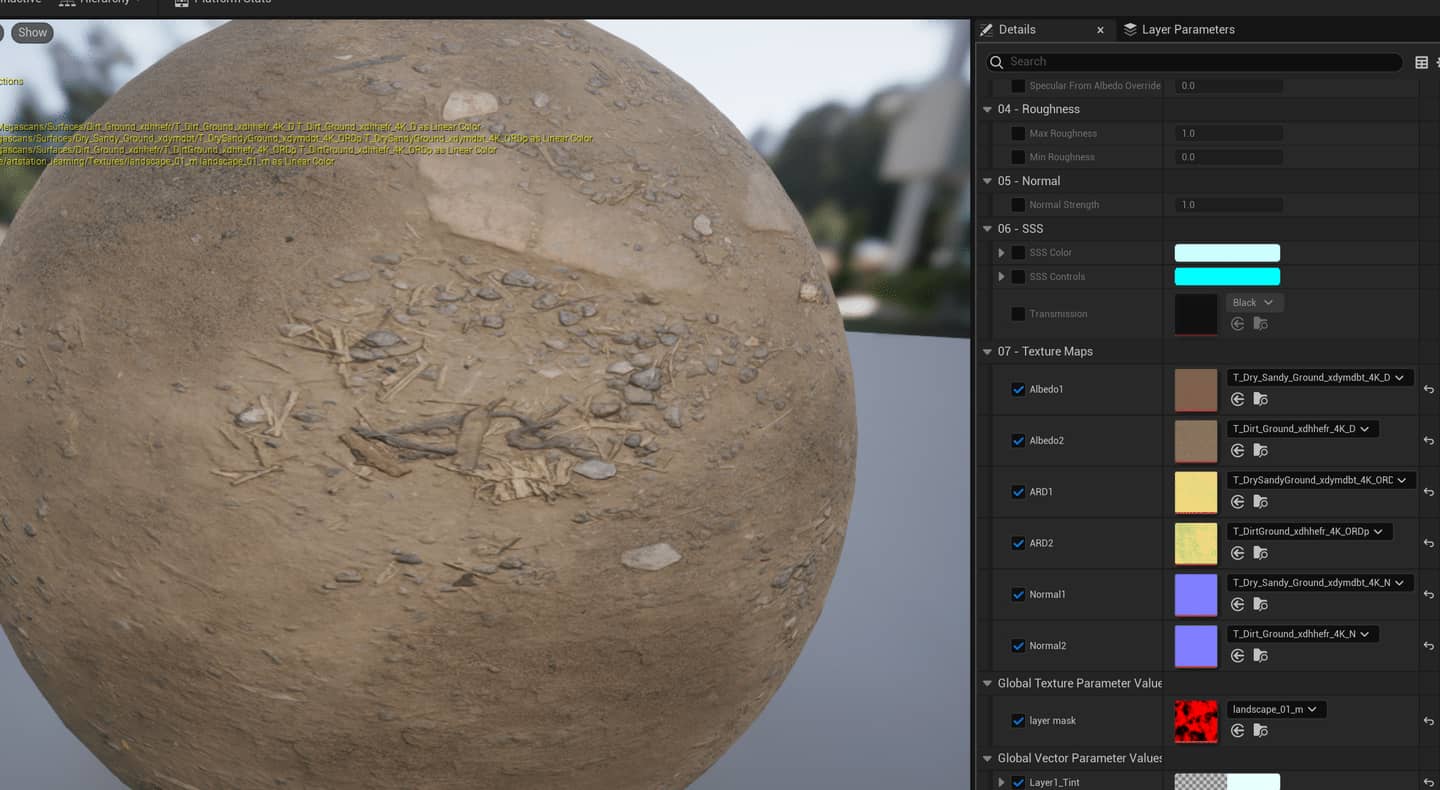1440x790 pixels.
Task: Expand SSS Controls channel values
Action: point(1001,277)
